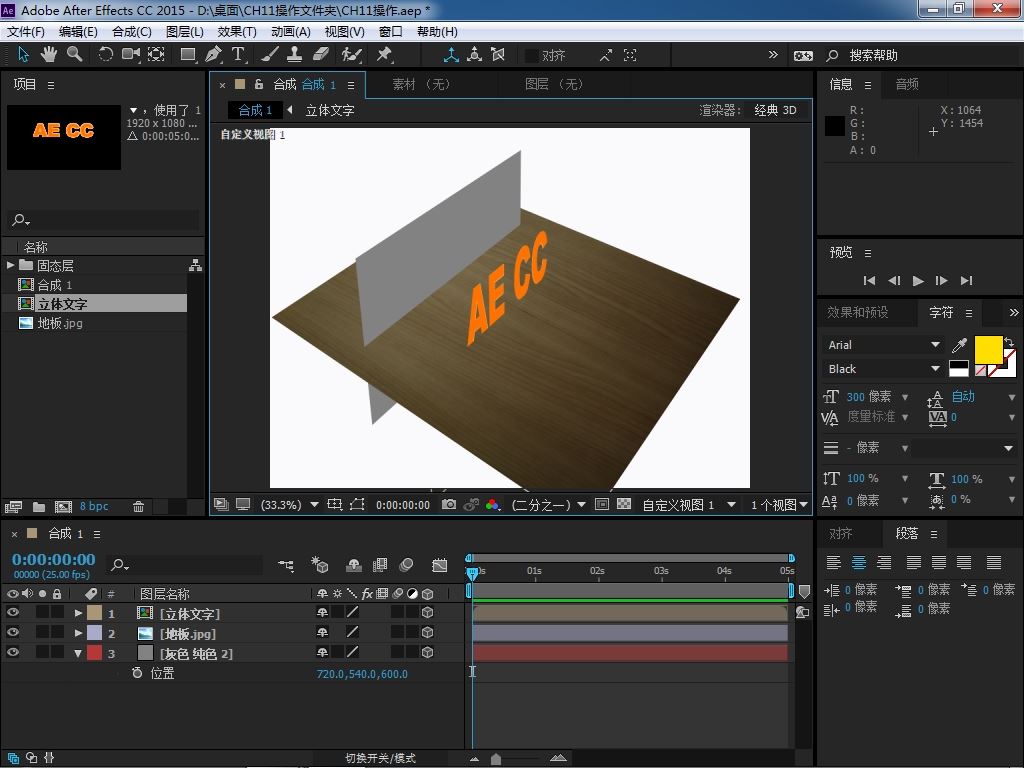Click the eyedropper in Character panel

[959, 345]
